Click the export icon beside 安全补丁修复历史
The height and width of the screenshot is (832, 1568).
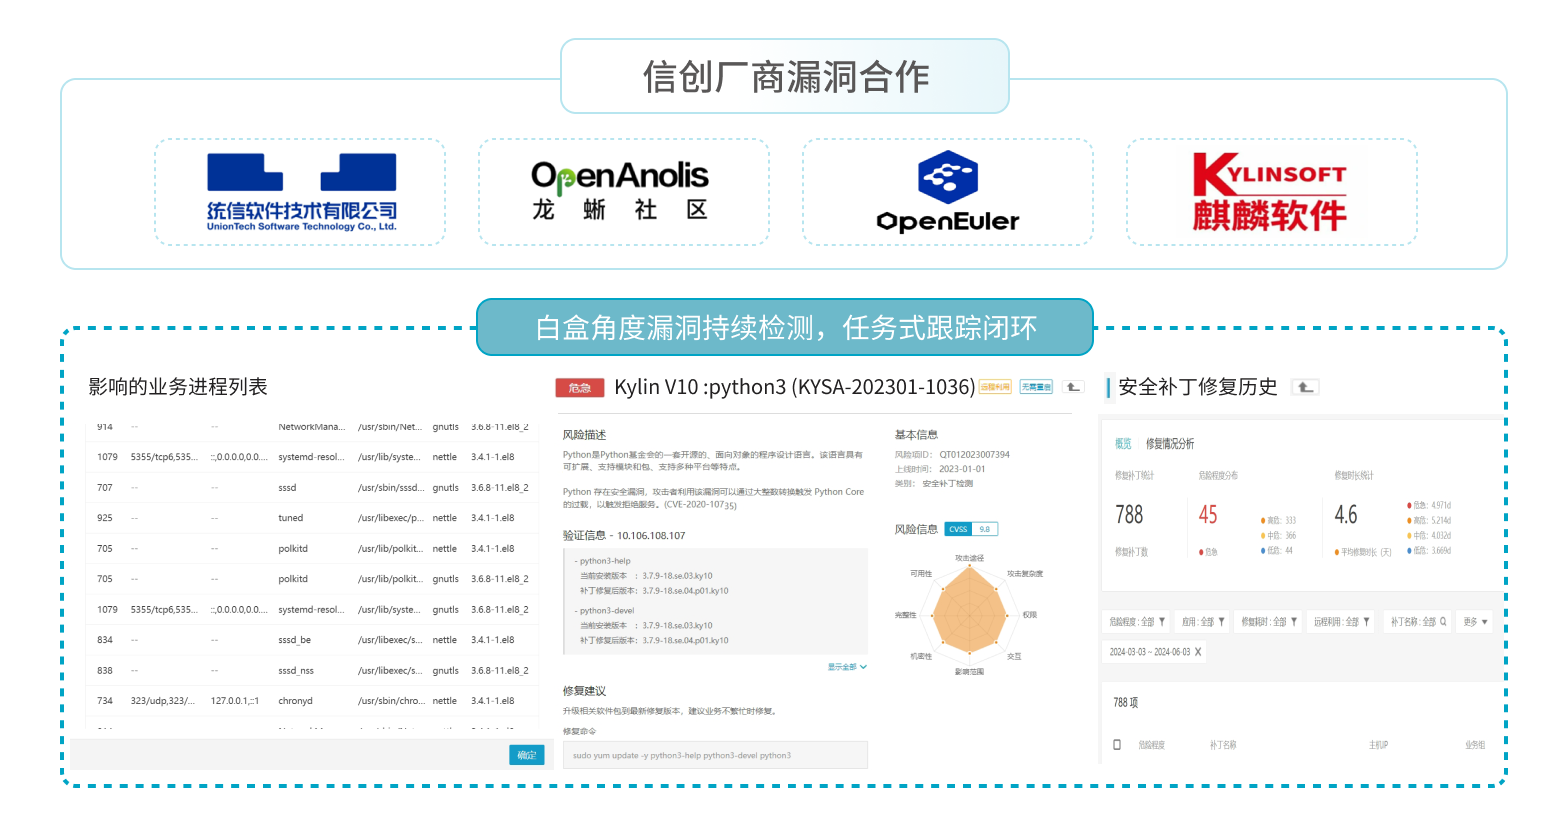click(x=1305, y=387)
